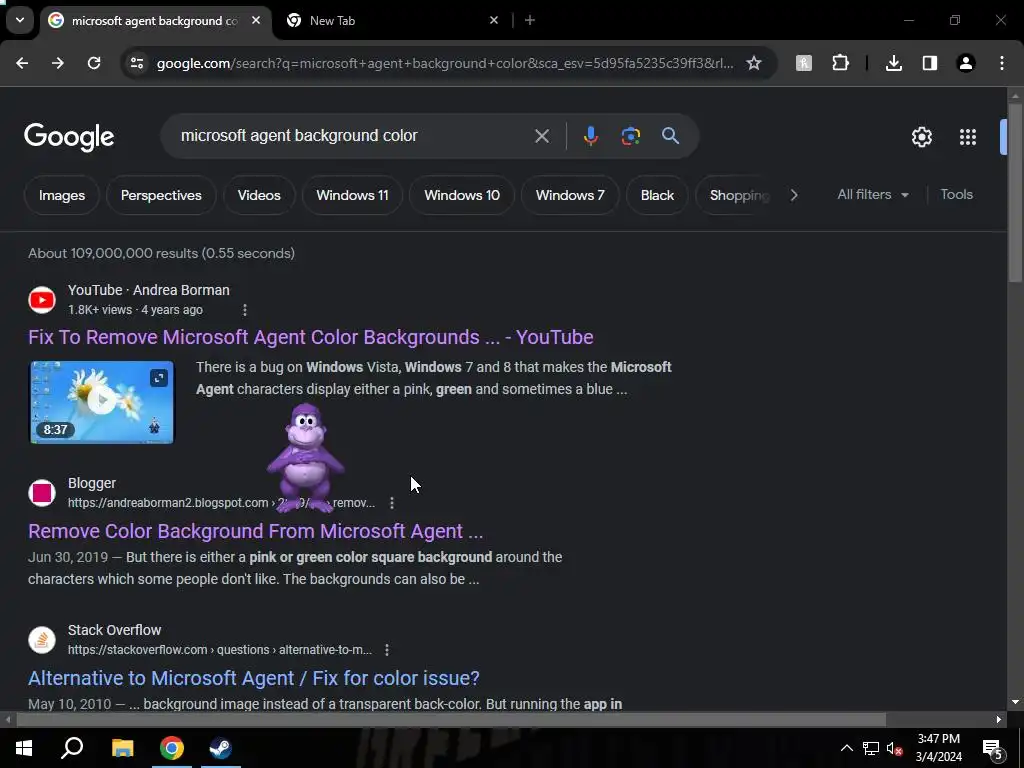Show more filter chips with right chevron

click(x=793, y=195)
